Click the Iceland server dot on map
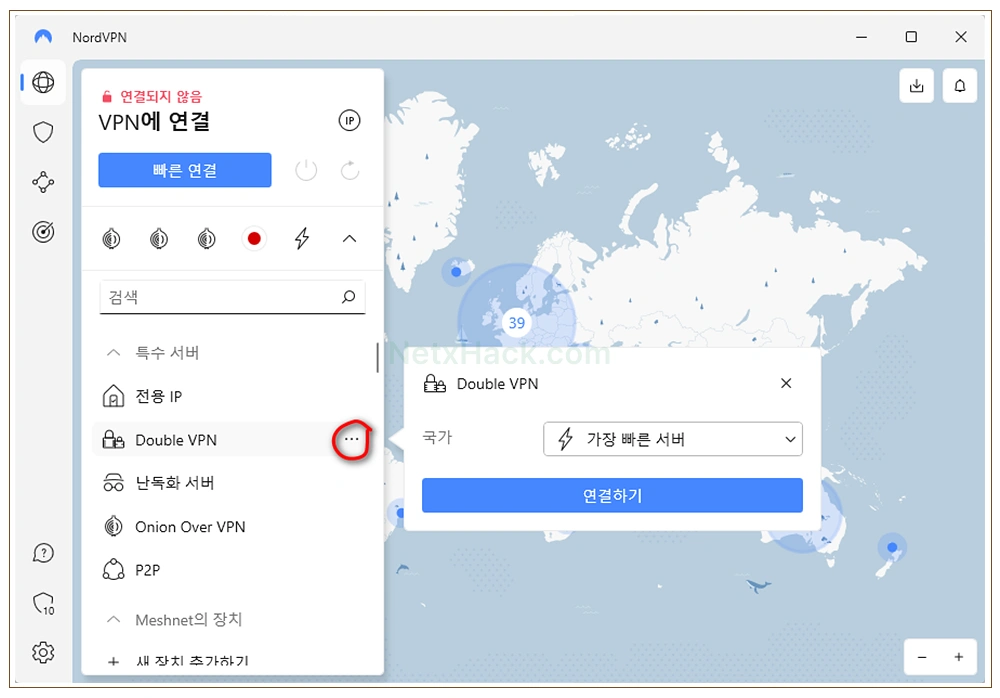Viewport: 1000px width, 698px height. coord(456,272)
